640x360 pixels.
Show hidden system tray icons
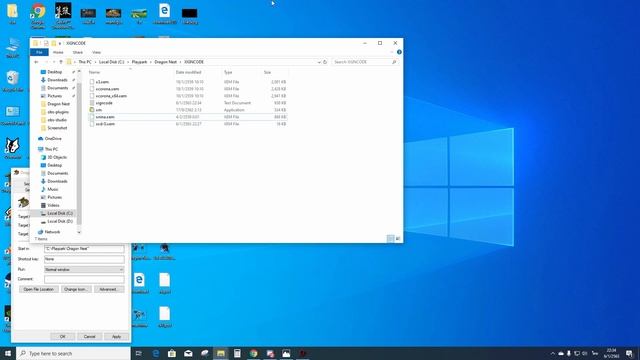click(553, 353)
